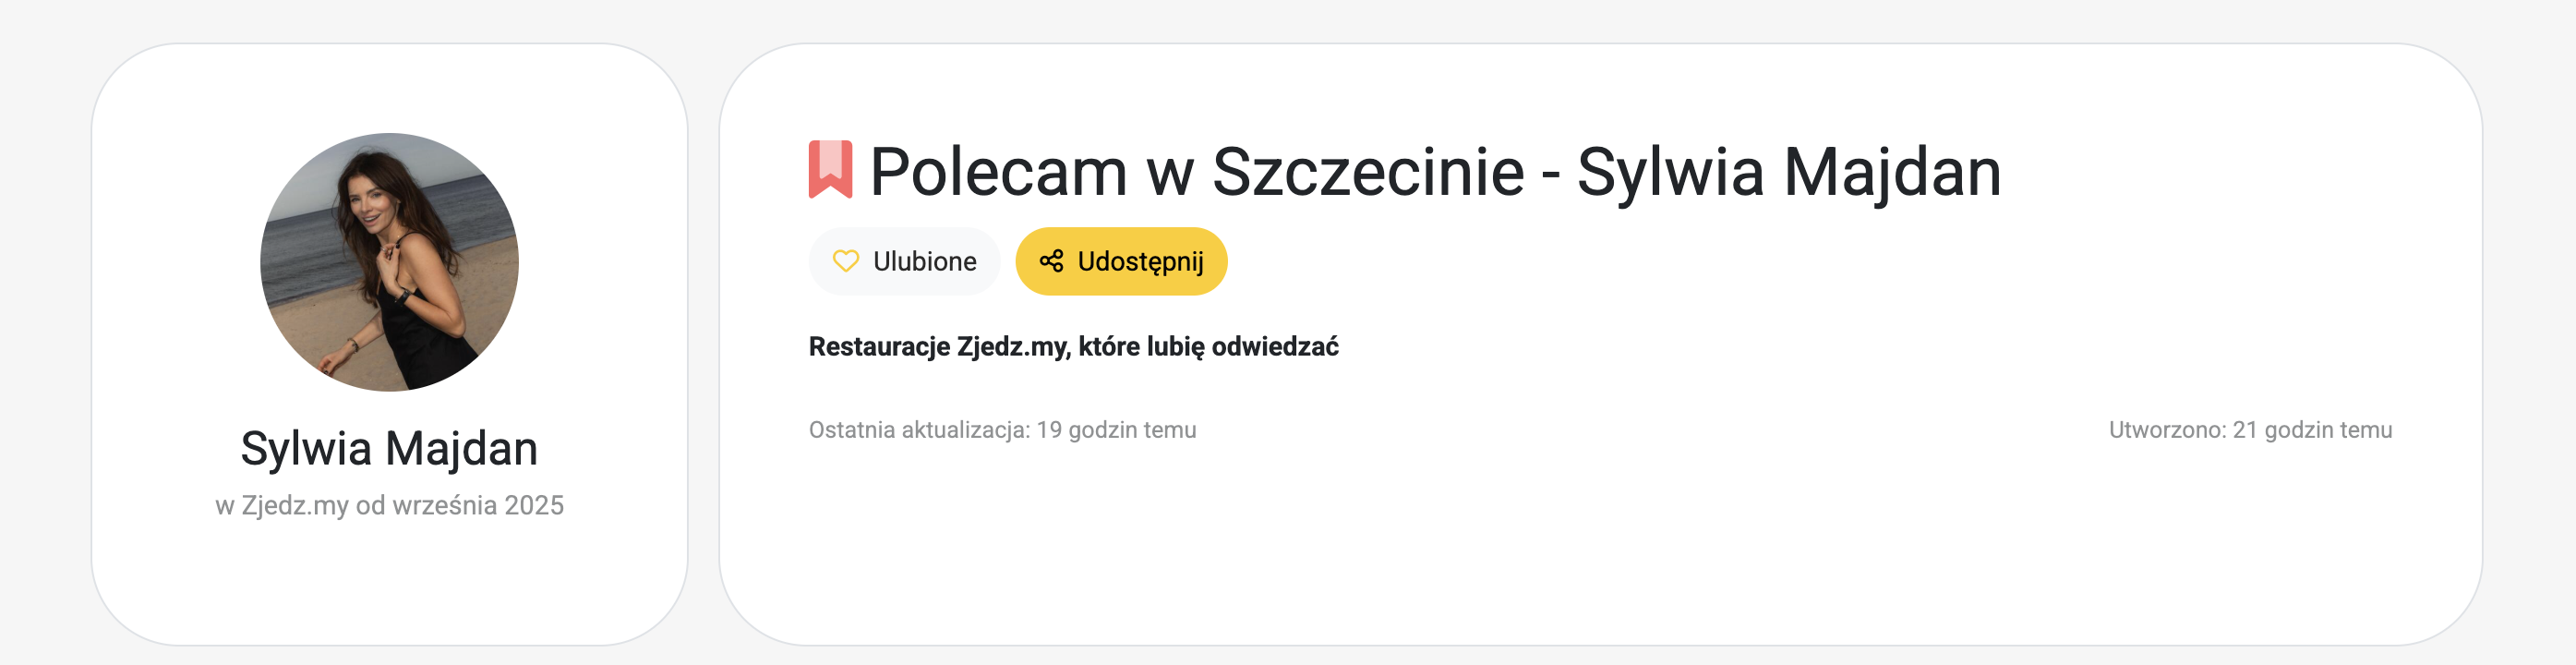Click "Zjedz.my" in the bold description

(x=1013, y=346)
